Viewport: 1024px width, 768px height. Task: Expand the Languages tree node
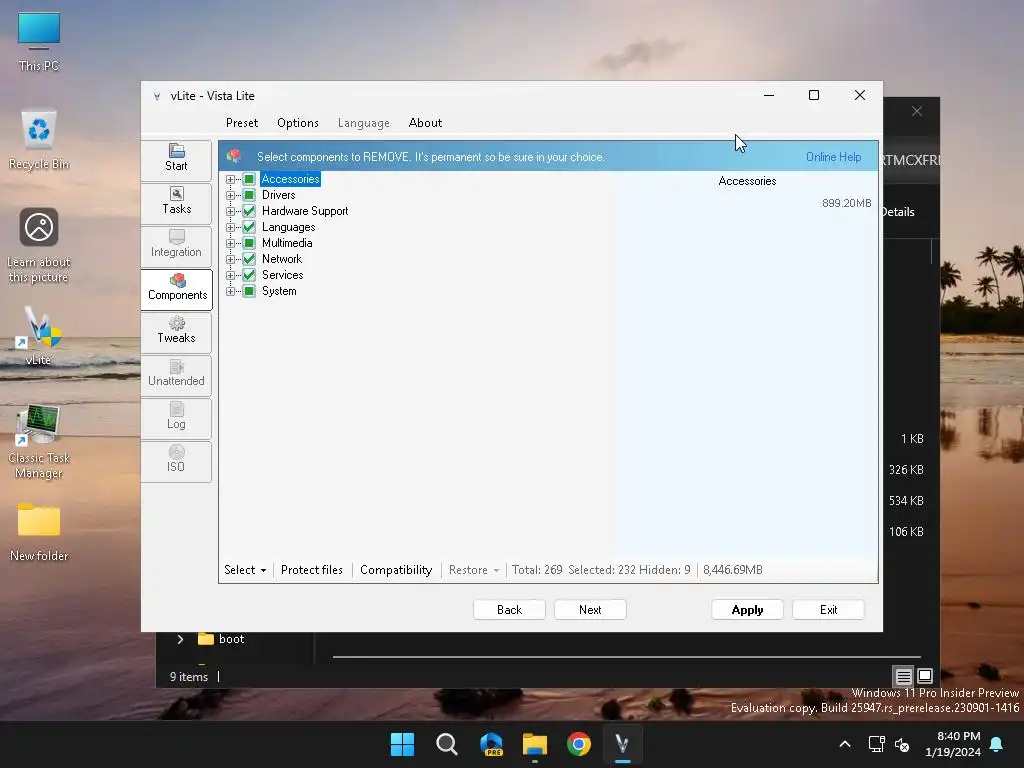230,227
